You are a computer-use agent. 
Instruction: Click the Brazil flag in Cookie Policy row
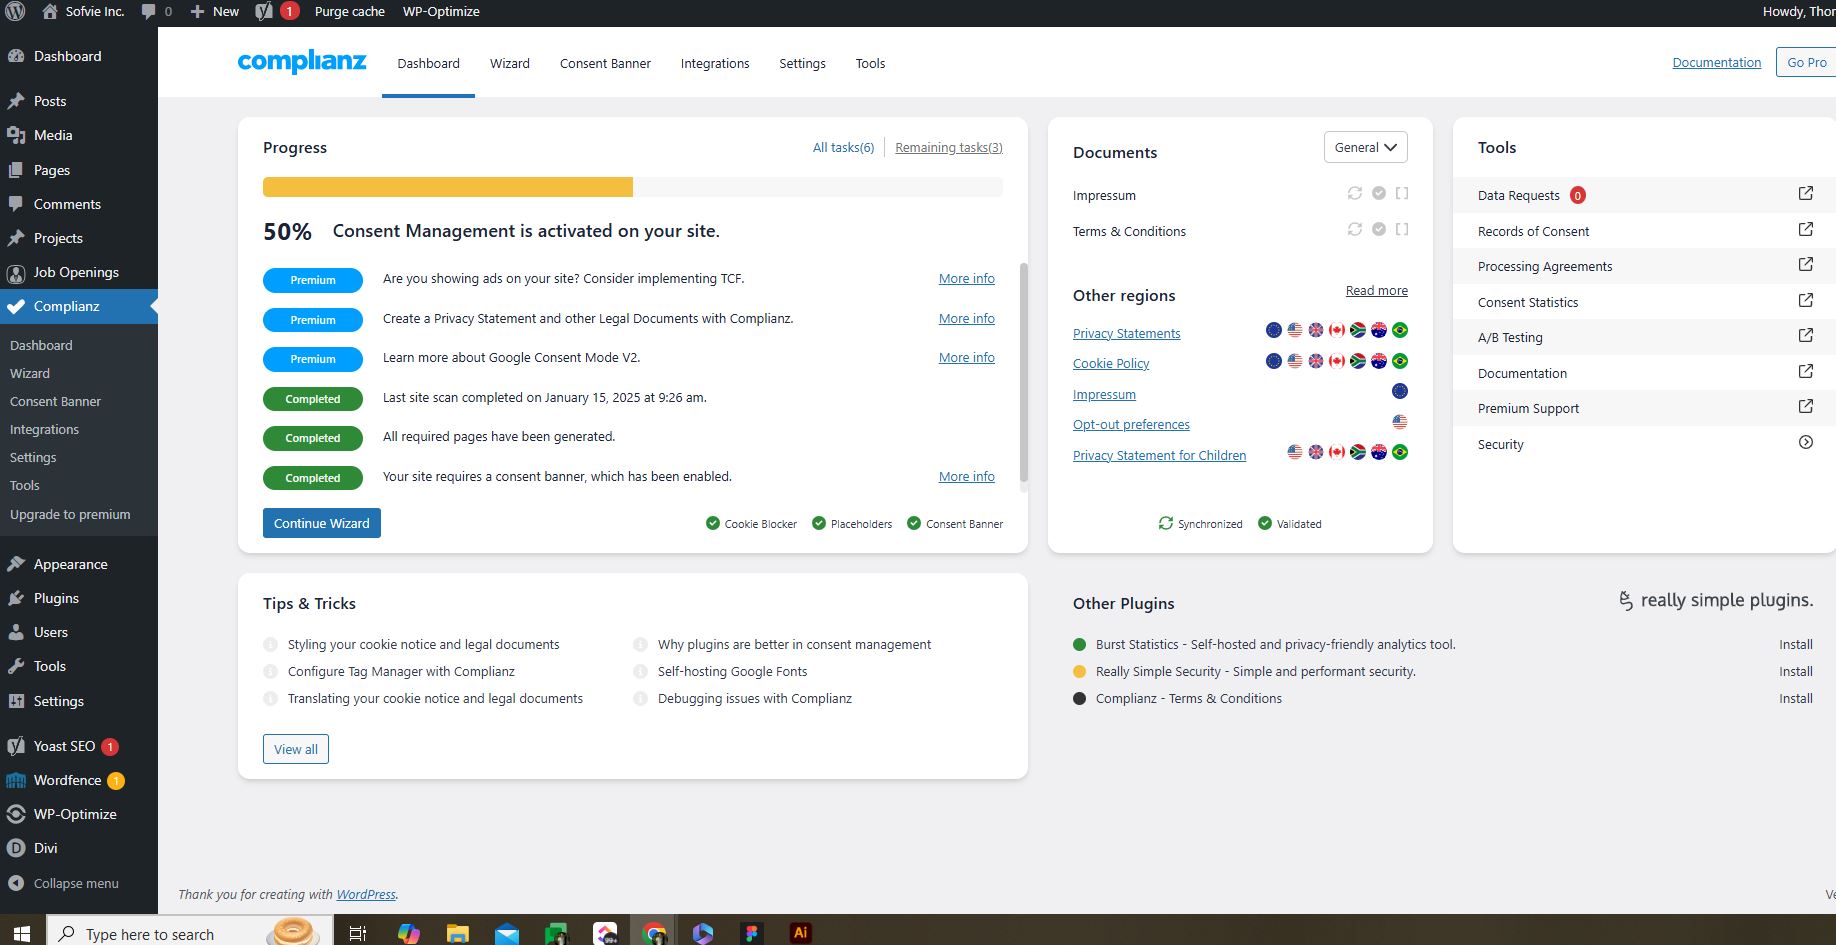[1400, 361]
